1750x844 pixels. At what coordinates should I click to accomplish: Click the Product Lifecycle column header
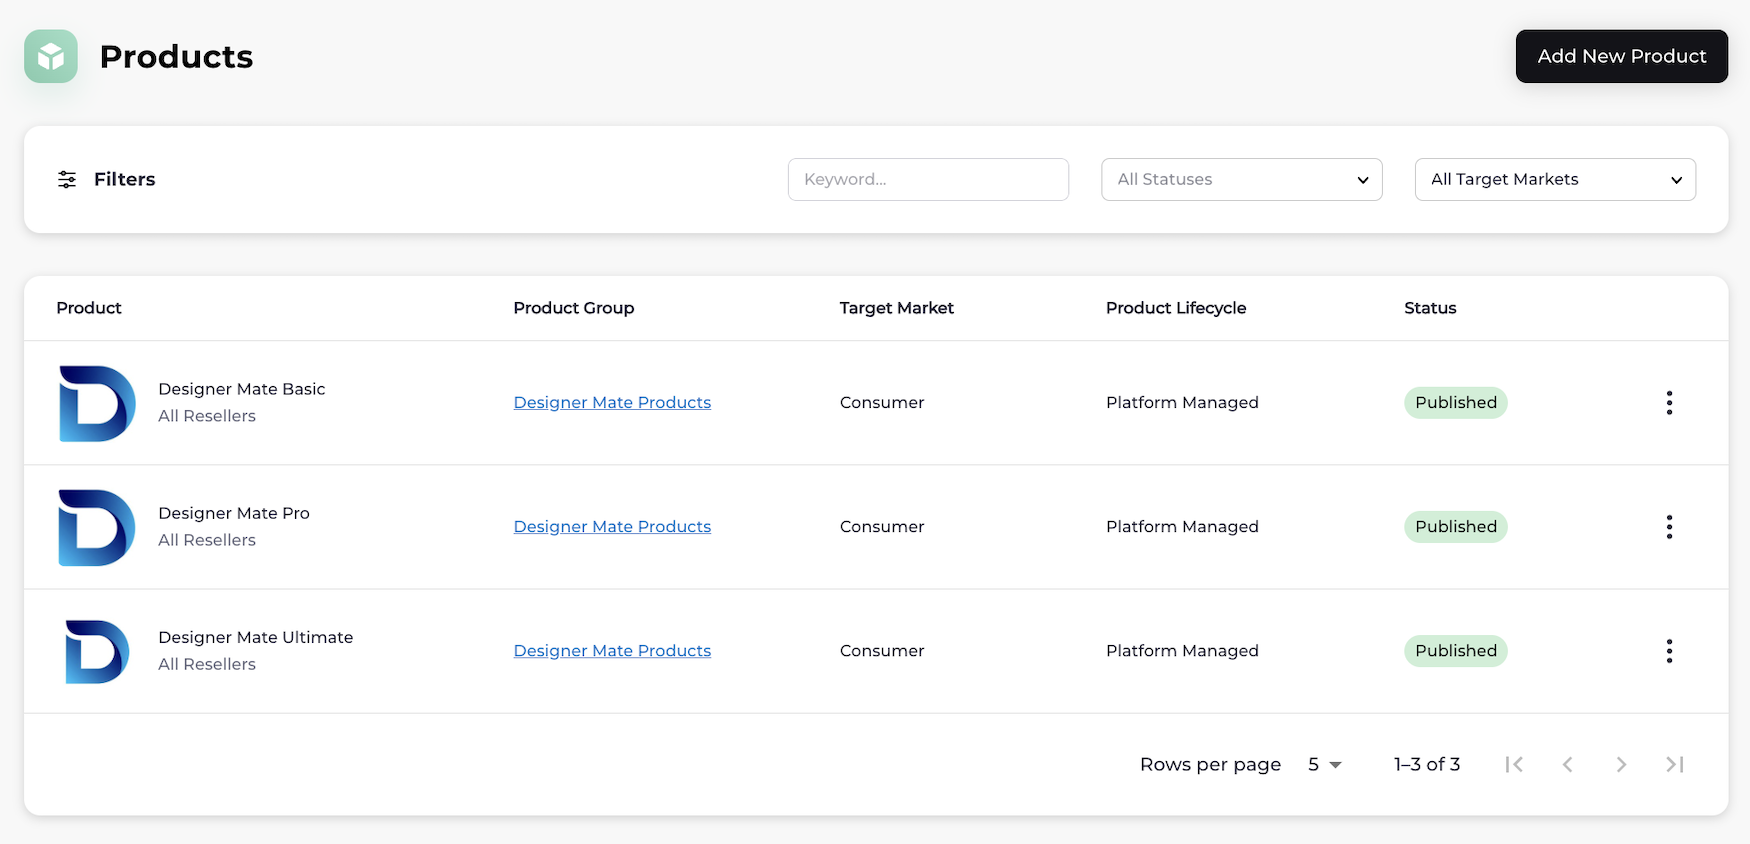point(1176,308)
